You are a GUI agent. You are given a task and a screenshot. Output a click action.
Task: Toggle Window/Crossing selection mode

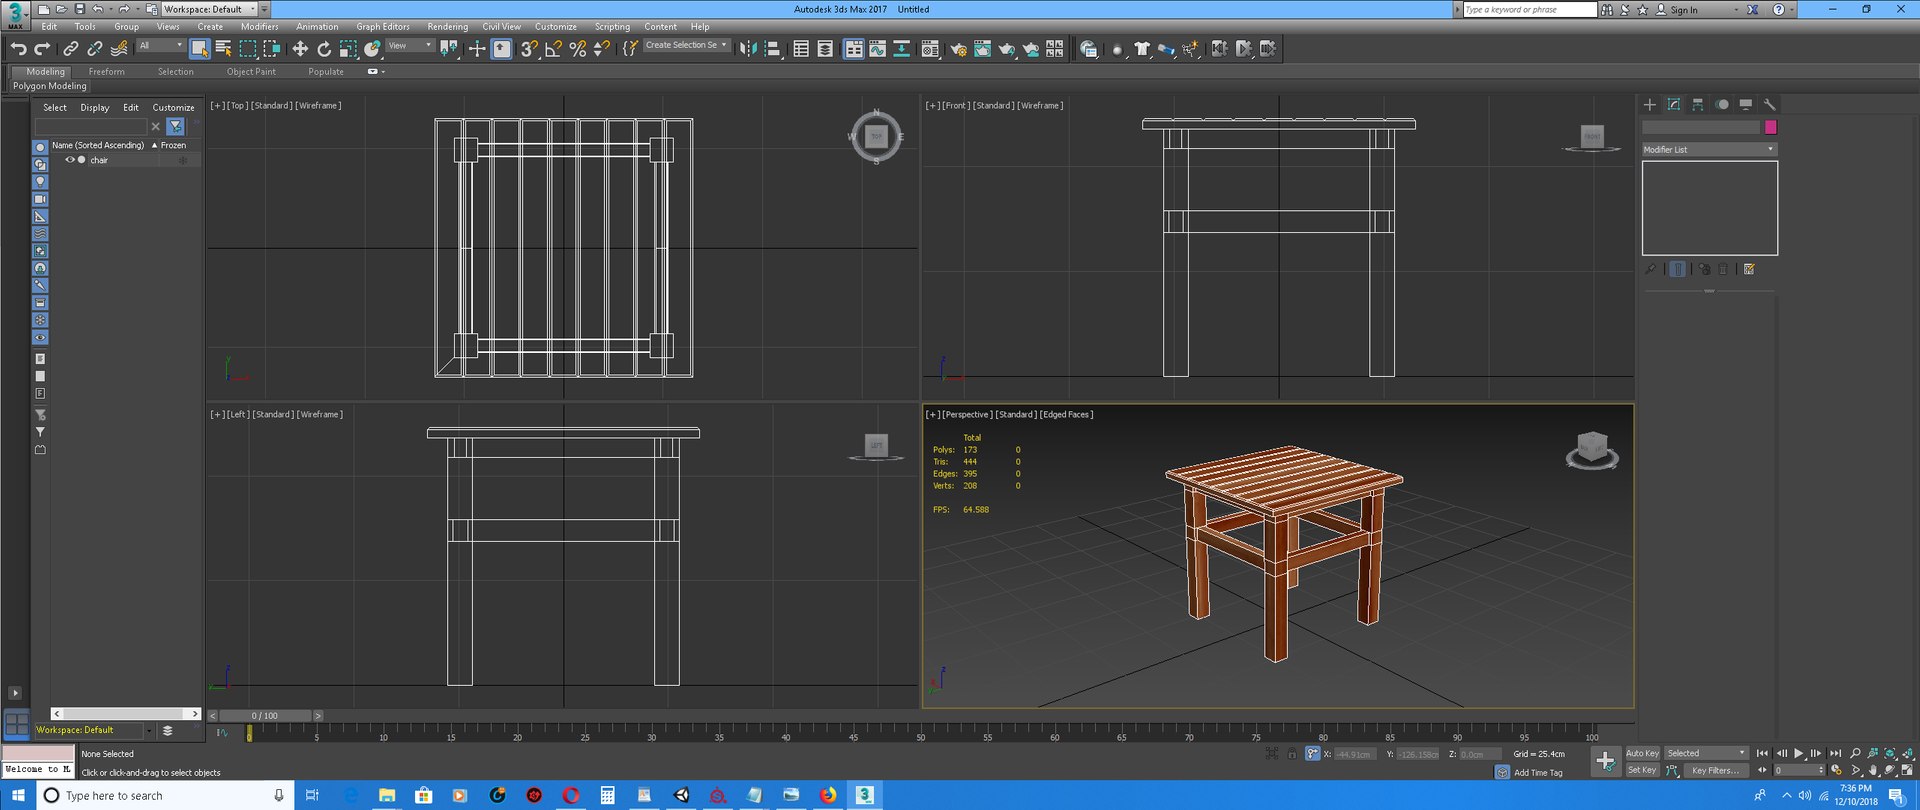272,48
